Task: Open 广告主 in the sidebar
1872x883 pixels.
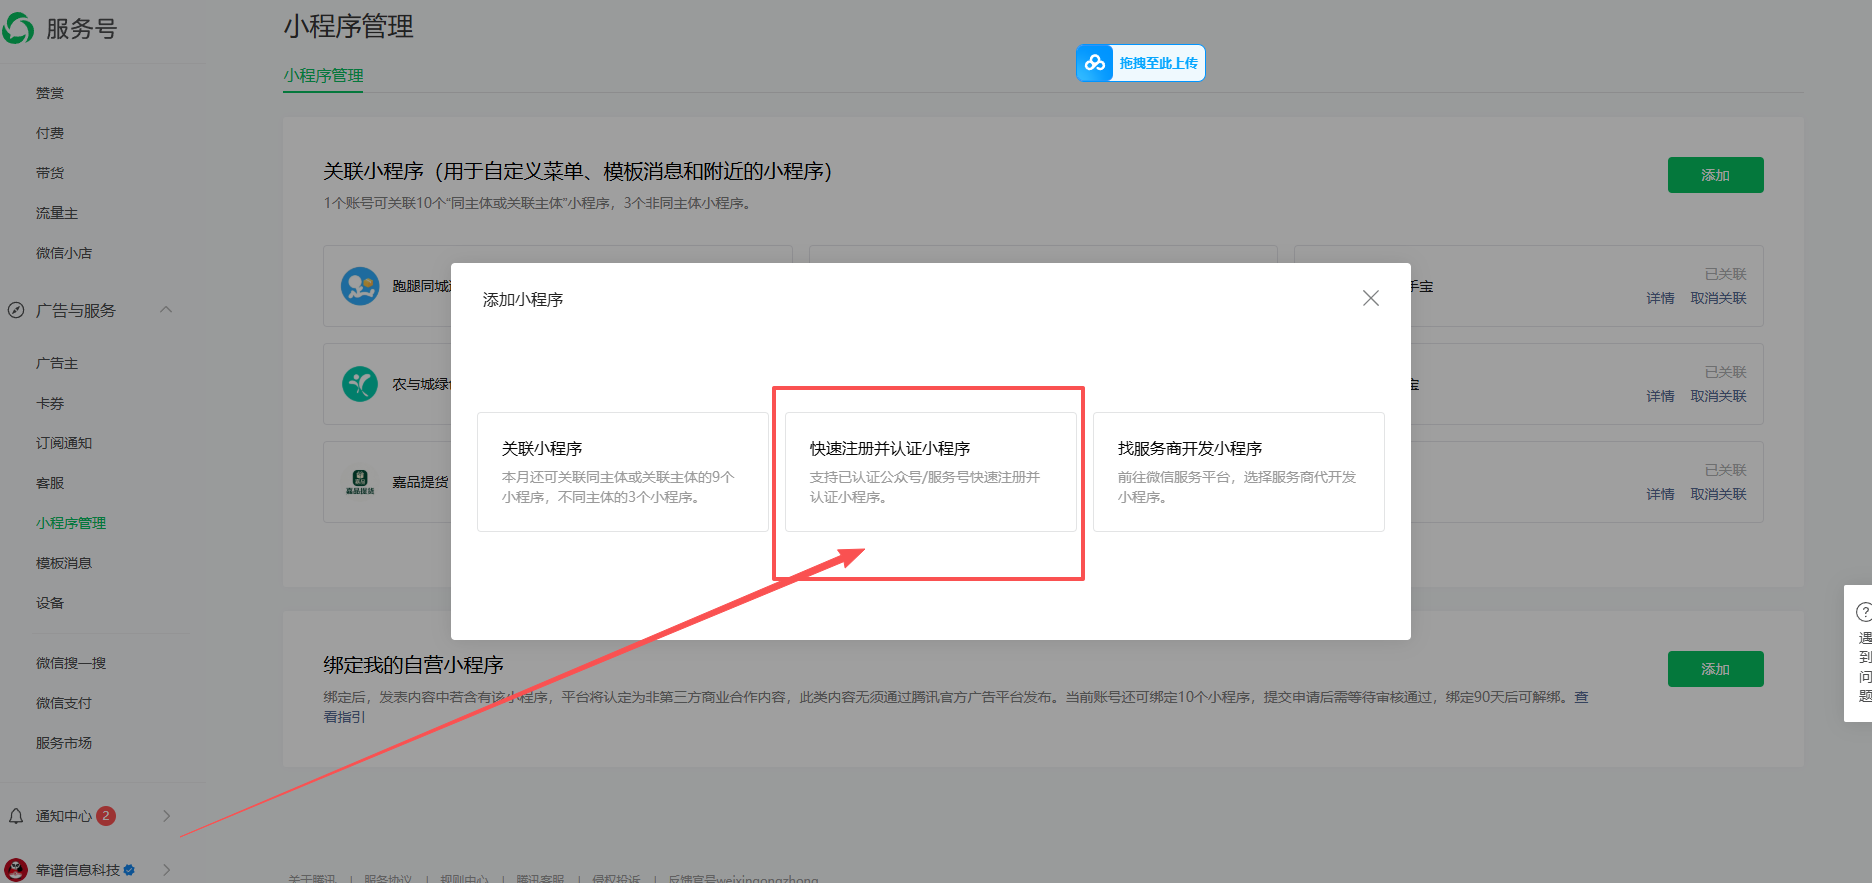Action: click(57, 363)
